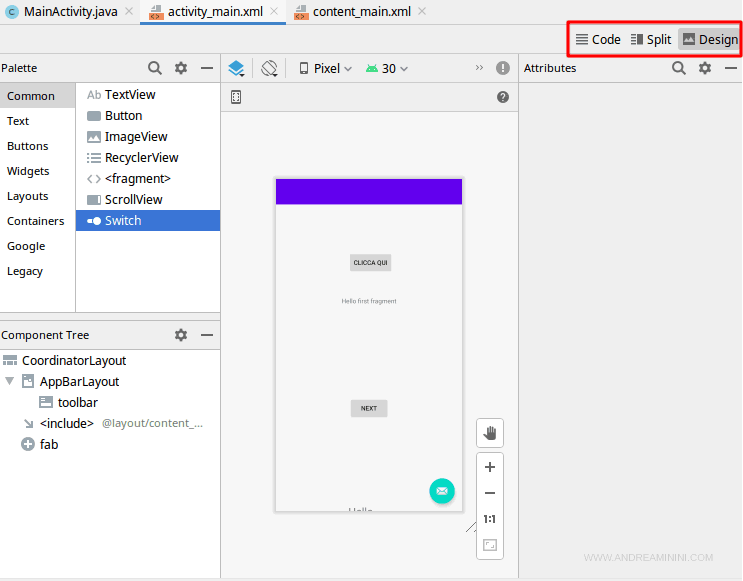743x581 pixels.
Task: Zoom in with the plus button
Action: (490, 467)
